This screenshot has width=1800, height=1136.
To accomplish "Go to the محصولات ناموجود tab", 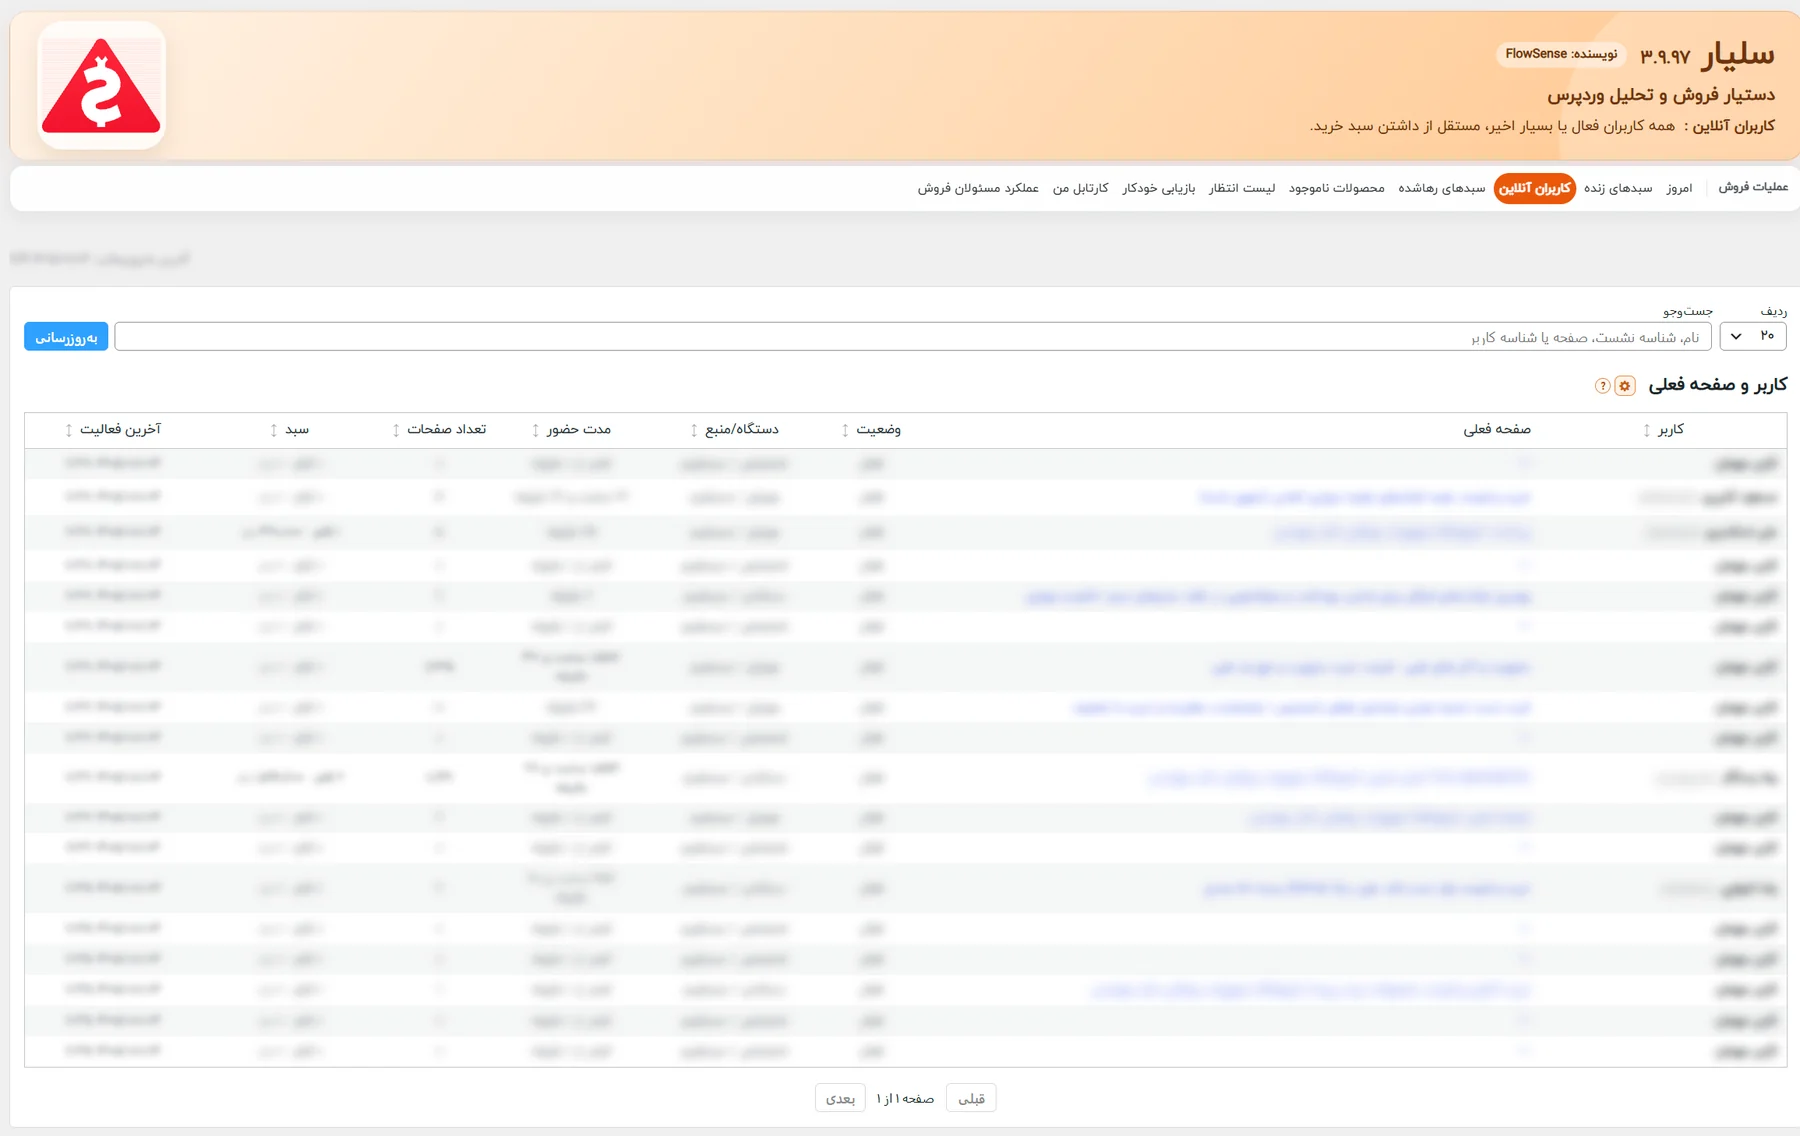I will pyautogui.click(x=1336, y=188).
